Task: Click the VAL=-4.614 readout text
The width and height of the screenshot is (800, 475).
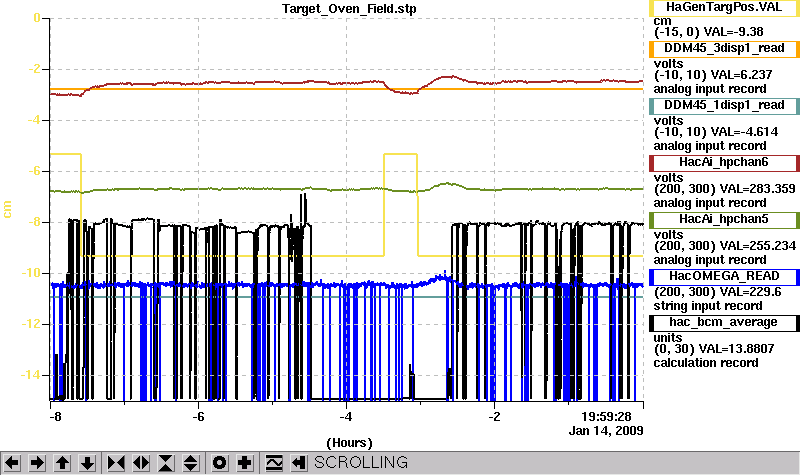Action: pyautogui.click(x=744, y=132)
